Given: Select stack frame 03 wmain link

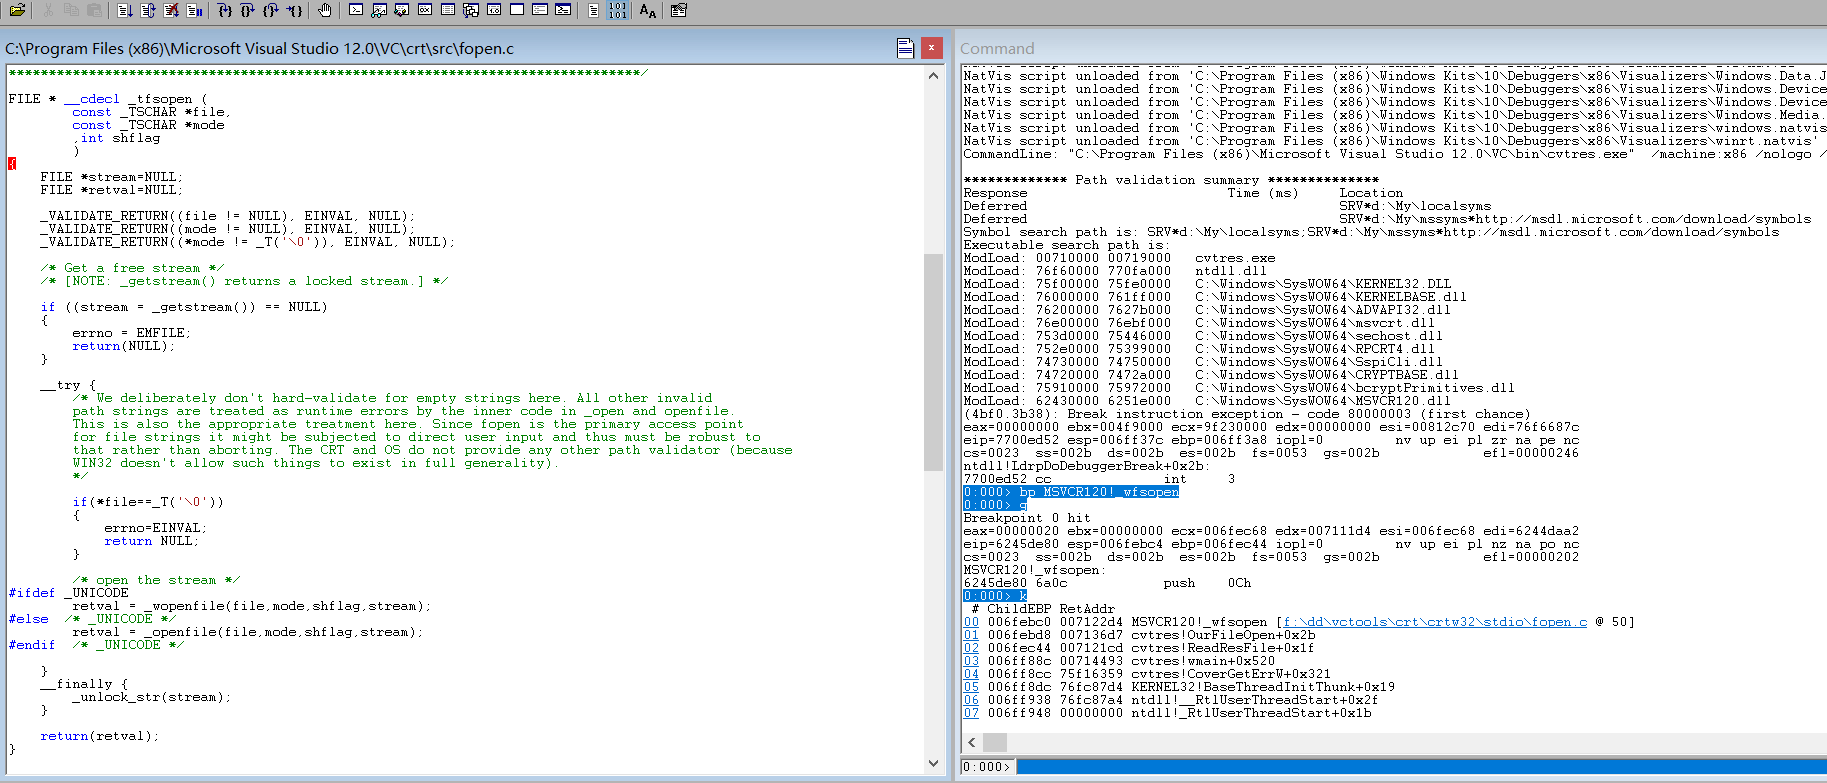Looking at the screenshot, I should click(x=971, y=661).
